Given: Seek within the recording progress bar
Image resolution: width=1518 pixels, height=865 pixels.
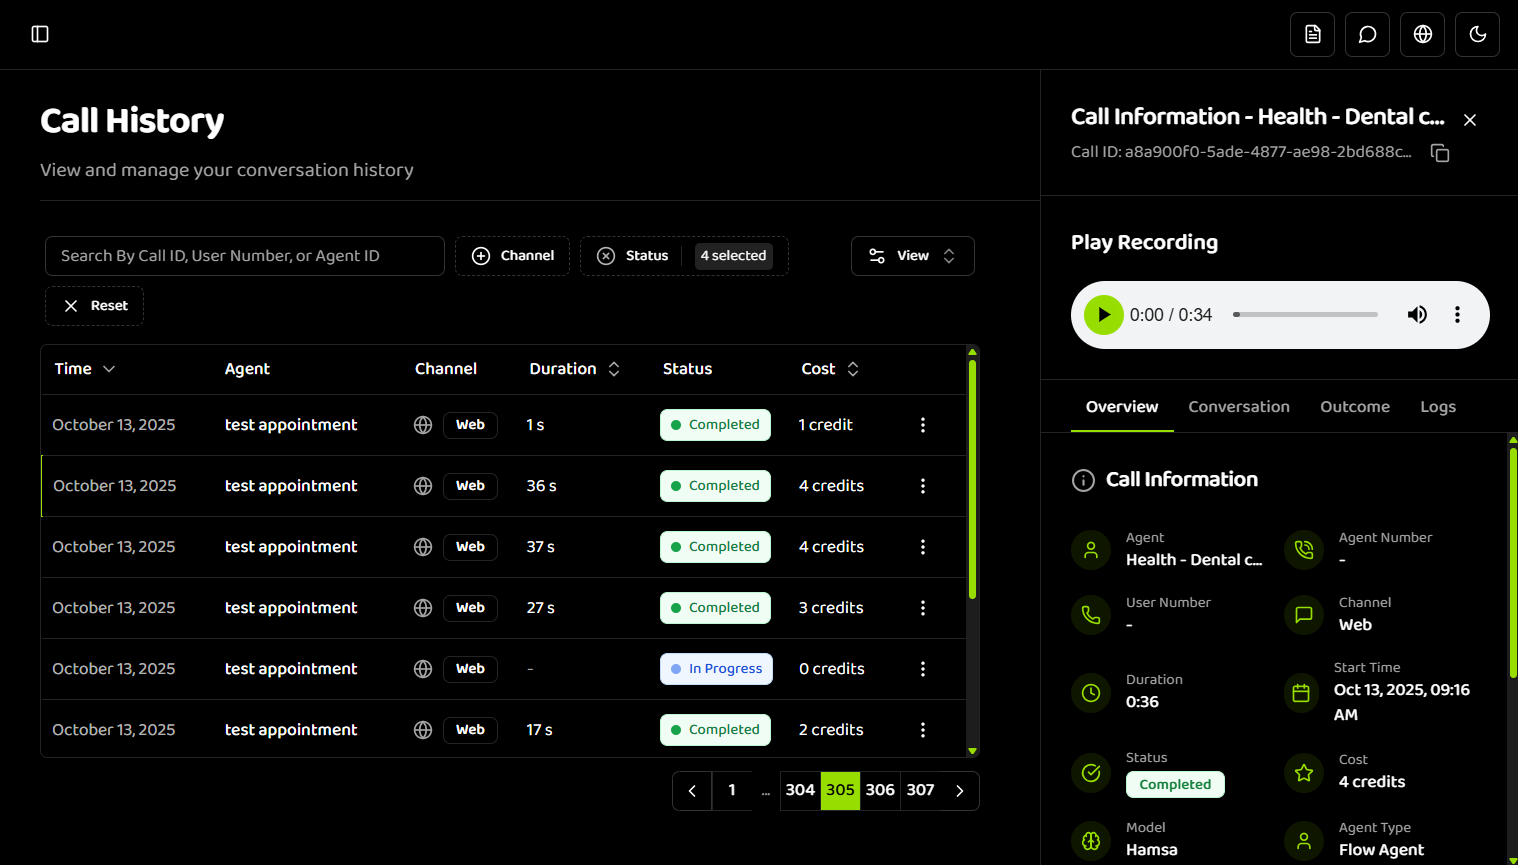Looking at the screenshot, I should point(1305,314).
